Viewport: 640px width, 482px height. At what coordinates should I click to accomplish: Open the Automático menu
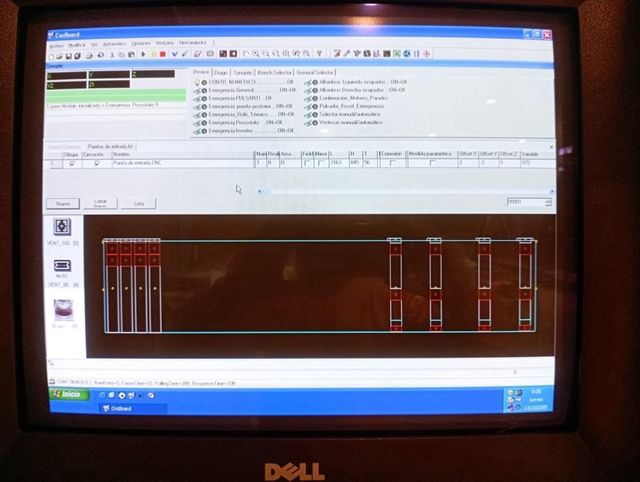[114, 44]
